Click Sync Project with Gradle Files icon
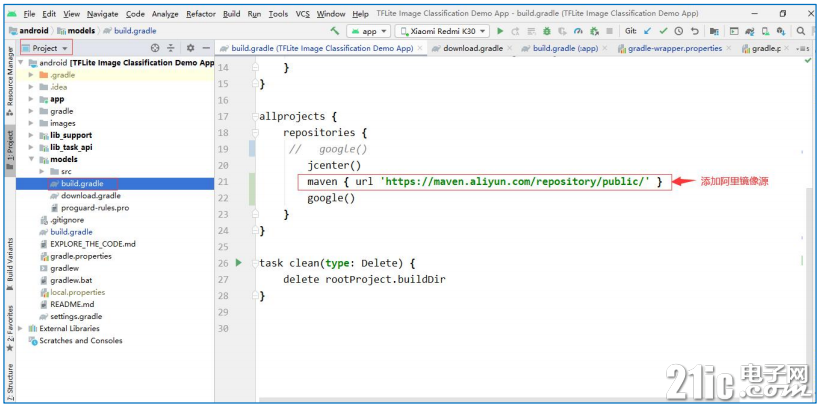Viewport: 820px width, 407px height. (750, 31)
